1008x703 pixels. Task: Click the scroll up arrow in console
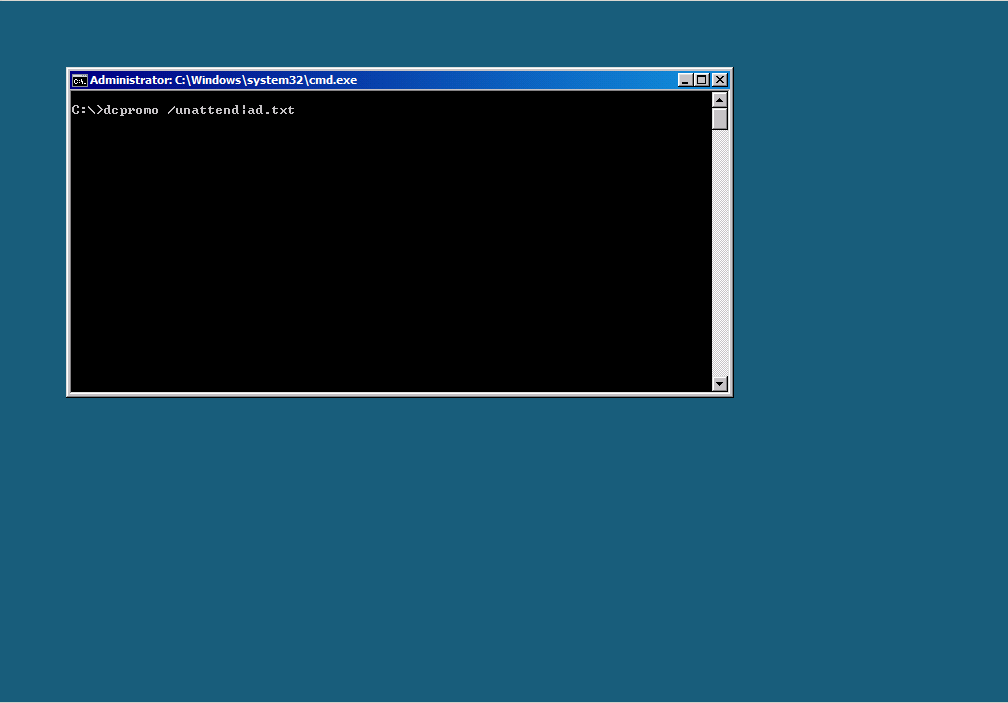719,99
